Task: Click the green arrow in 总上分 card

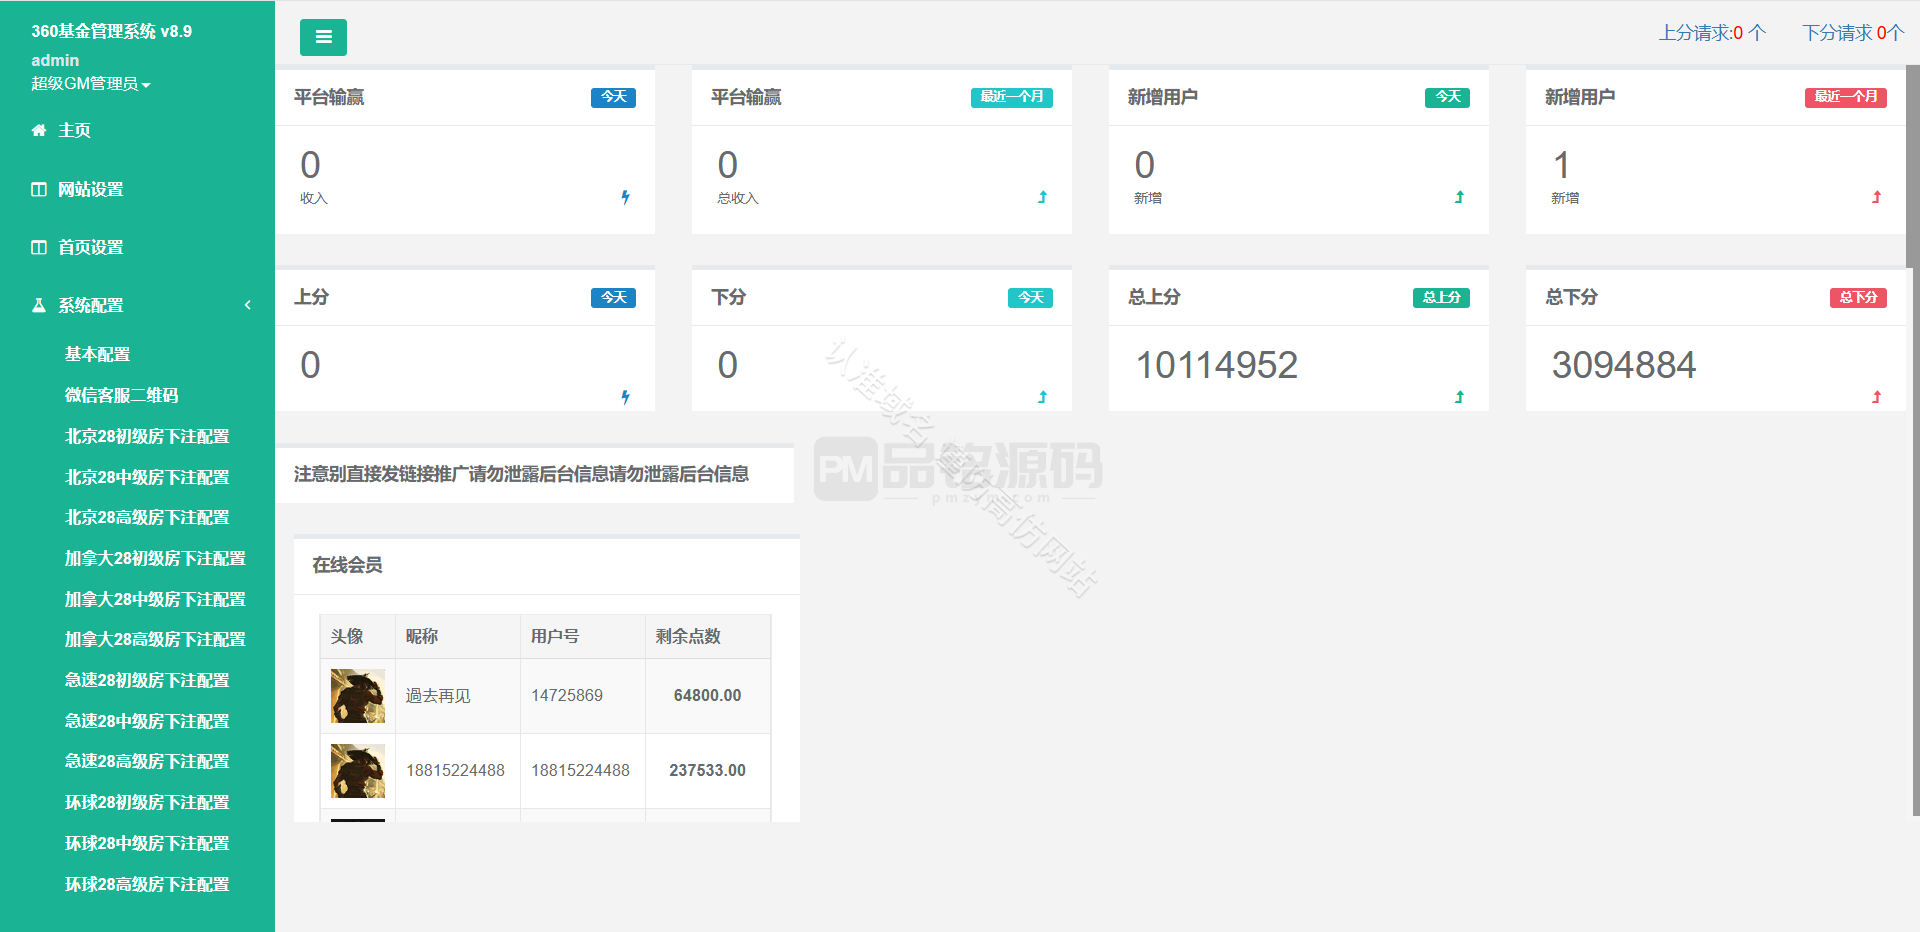Action: click(1460, 397)
